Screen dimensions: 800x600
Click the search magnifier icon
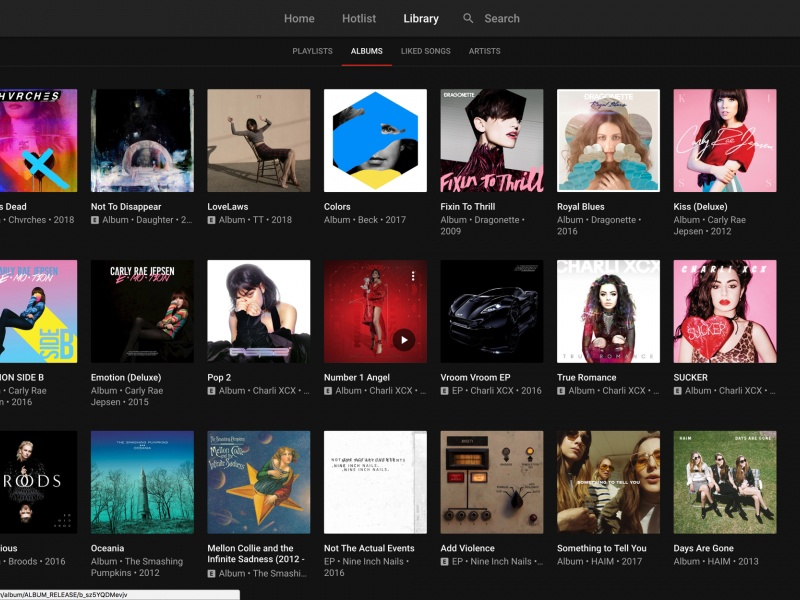pyautogui.click(x=468, y=18)
